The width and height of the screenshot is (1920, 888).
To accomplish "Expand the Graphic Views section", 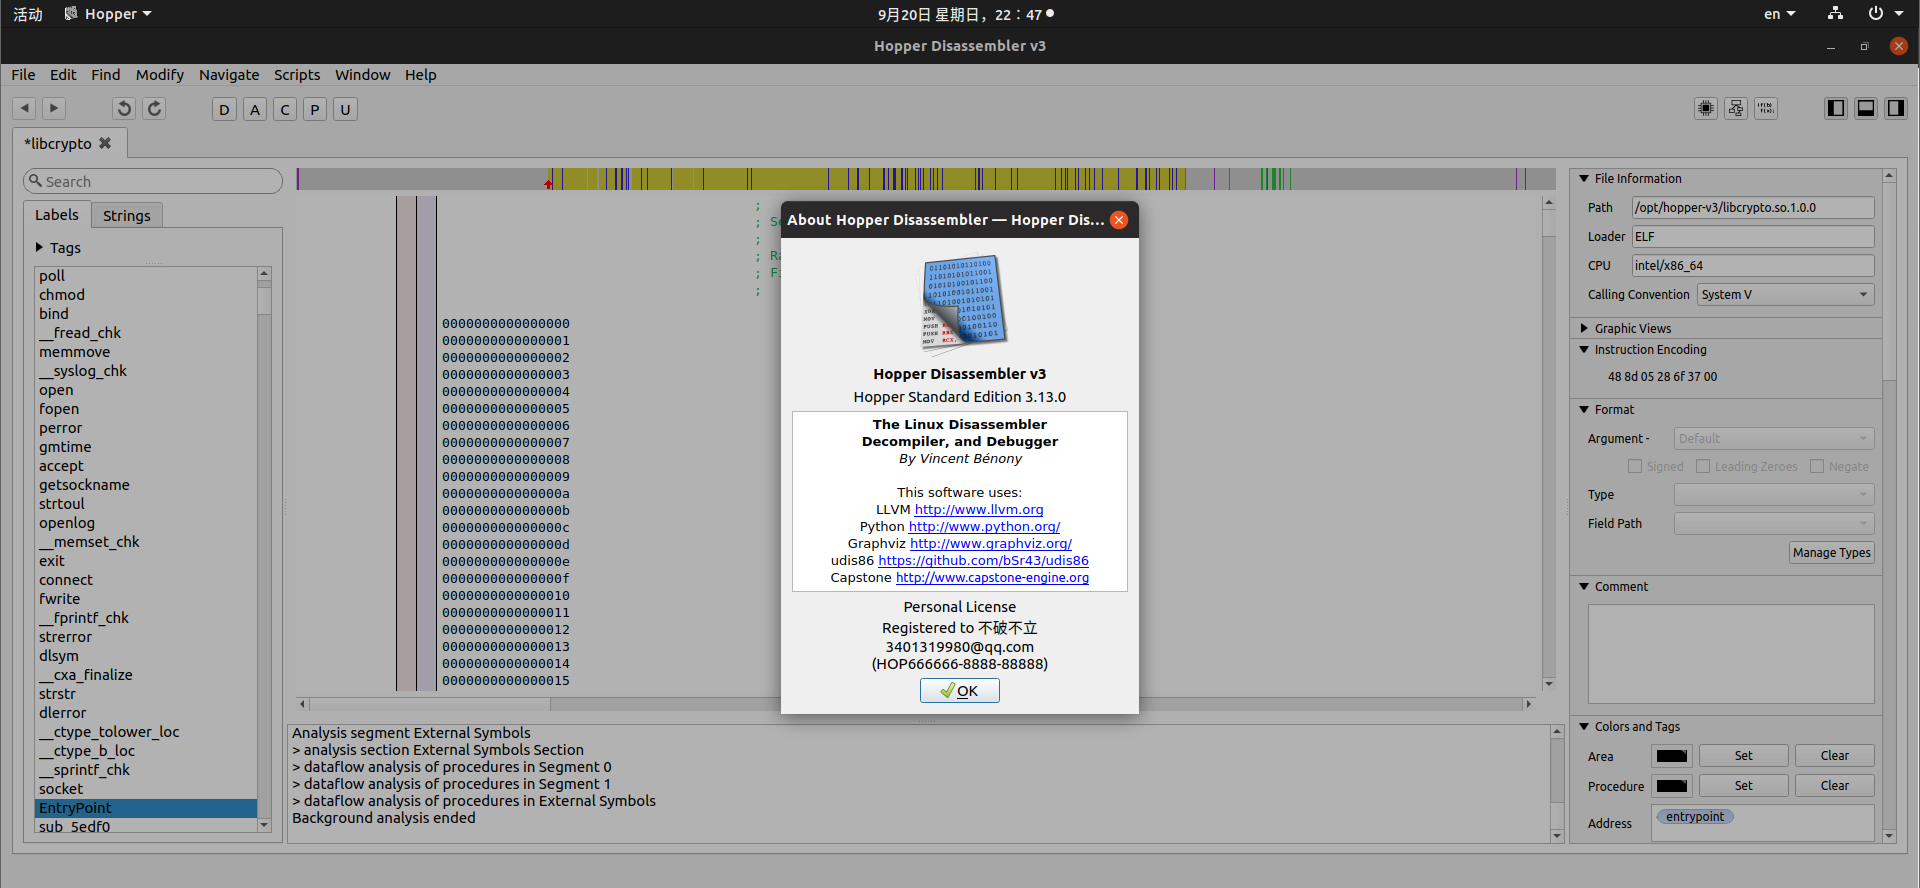I will (1584, 328).
